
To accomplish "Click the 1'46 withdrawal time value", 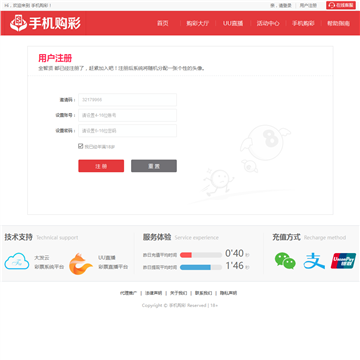I will tap(235, 266).
